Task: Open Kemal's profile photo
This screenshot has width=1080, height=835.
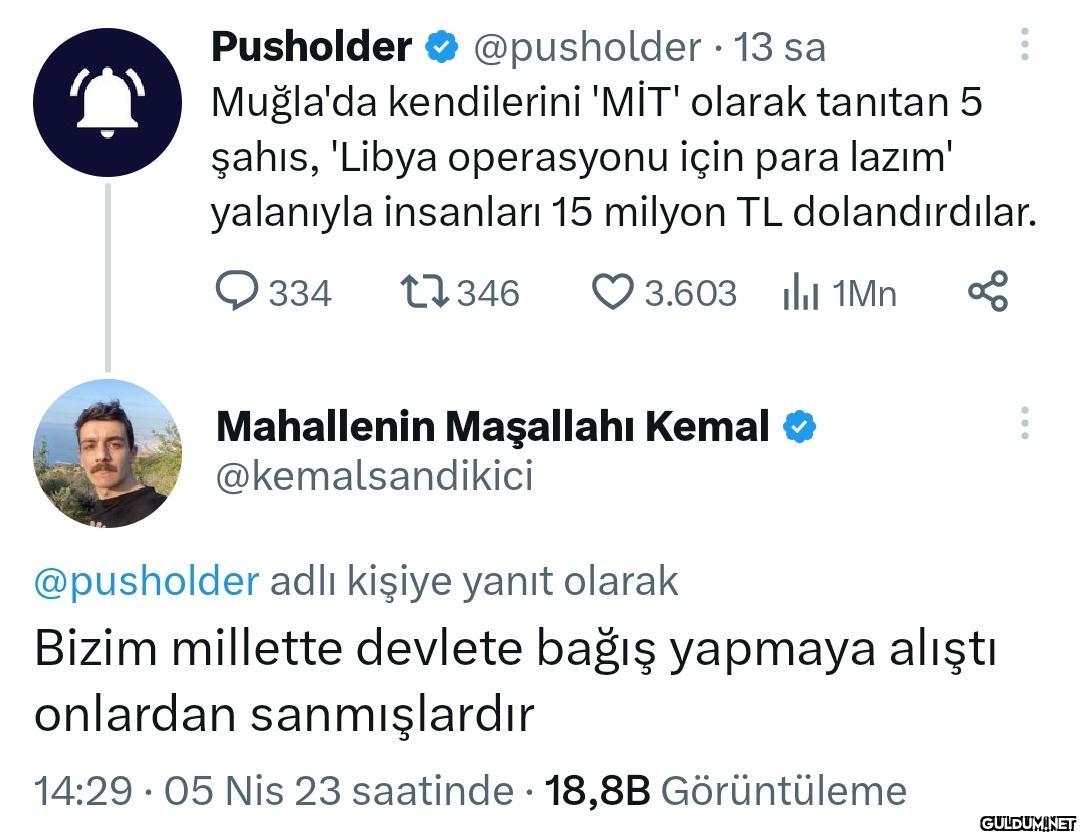Action: pyautogui.click(x=107, y=452)
